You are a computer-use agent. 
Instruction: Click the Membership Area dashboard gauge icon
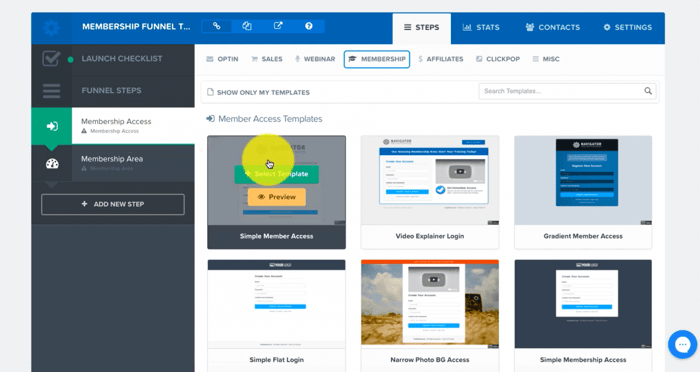click(x=52, y=163)
